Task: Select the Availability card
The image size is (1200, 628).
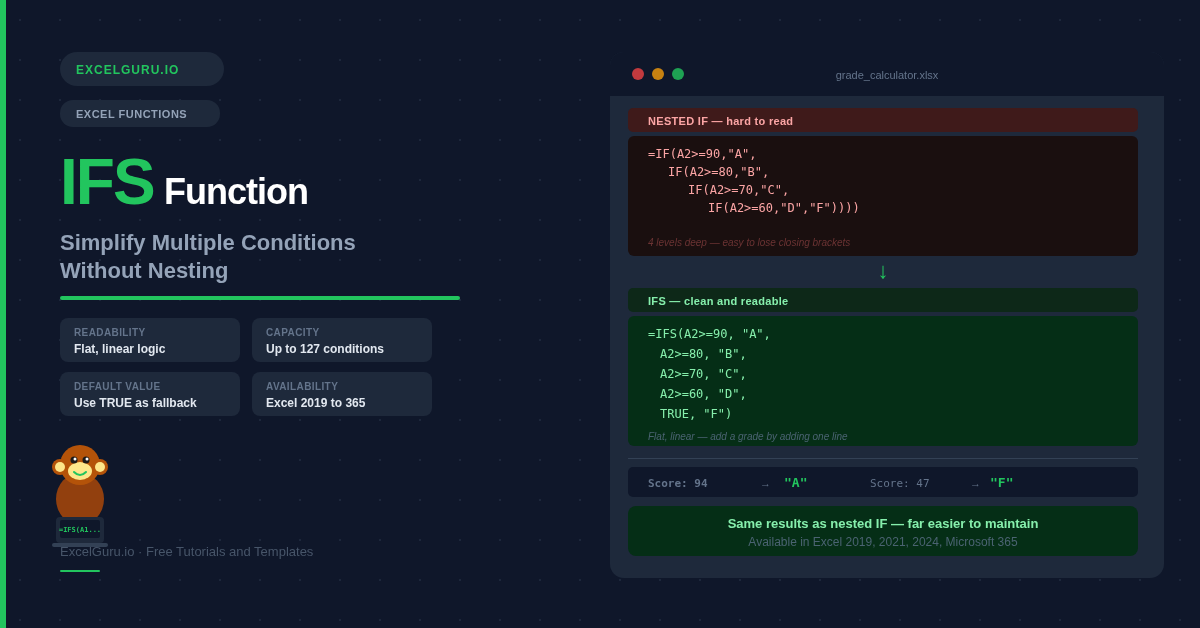Action: point(342,394)
